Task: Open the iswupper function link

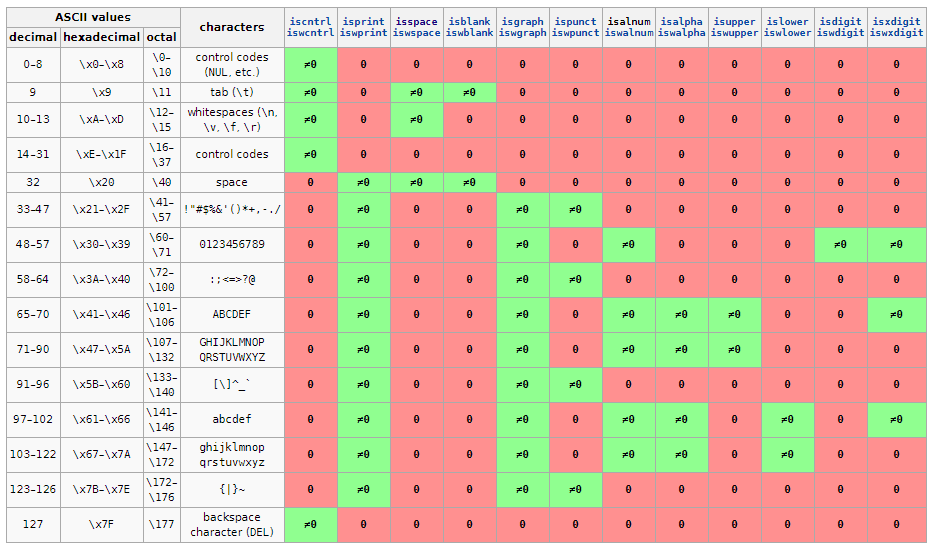Action: coord(734,33)
